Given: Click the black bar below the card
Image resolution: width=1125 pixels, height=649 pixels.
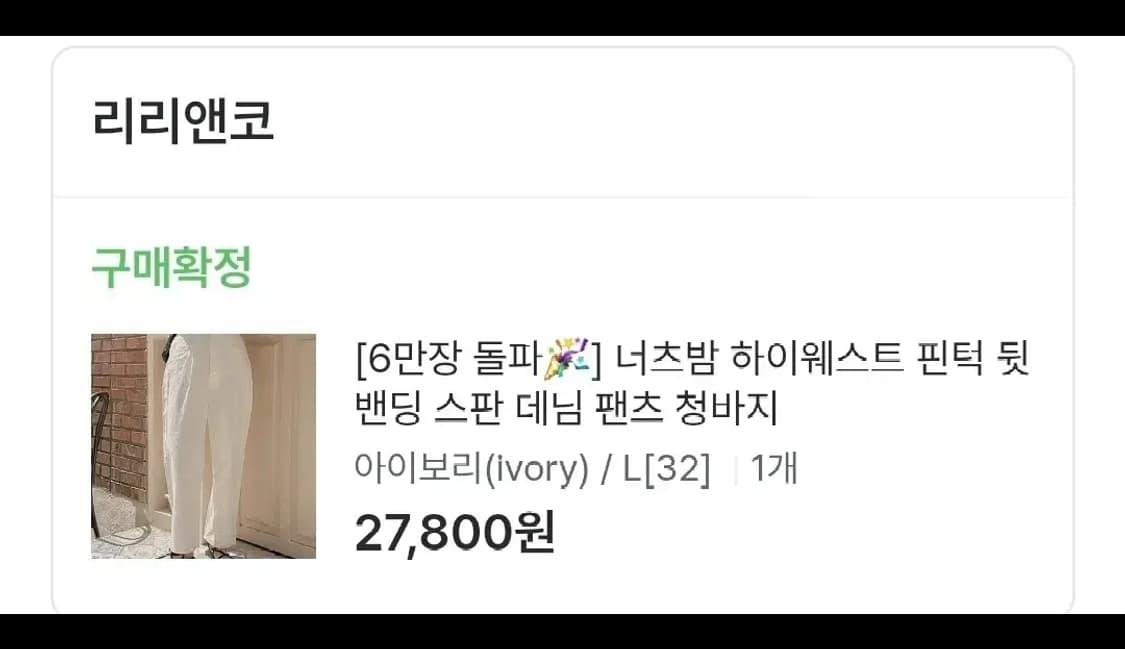Looking at the screenshot, I should 562,631.
